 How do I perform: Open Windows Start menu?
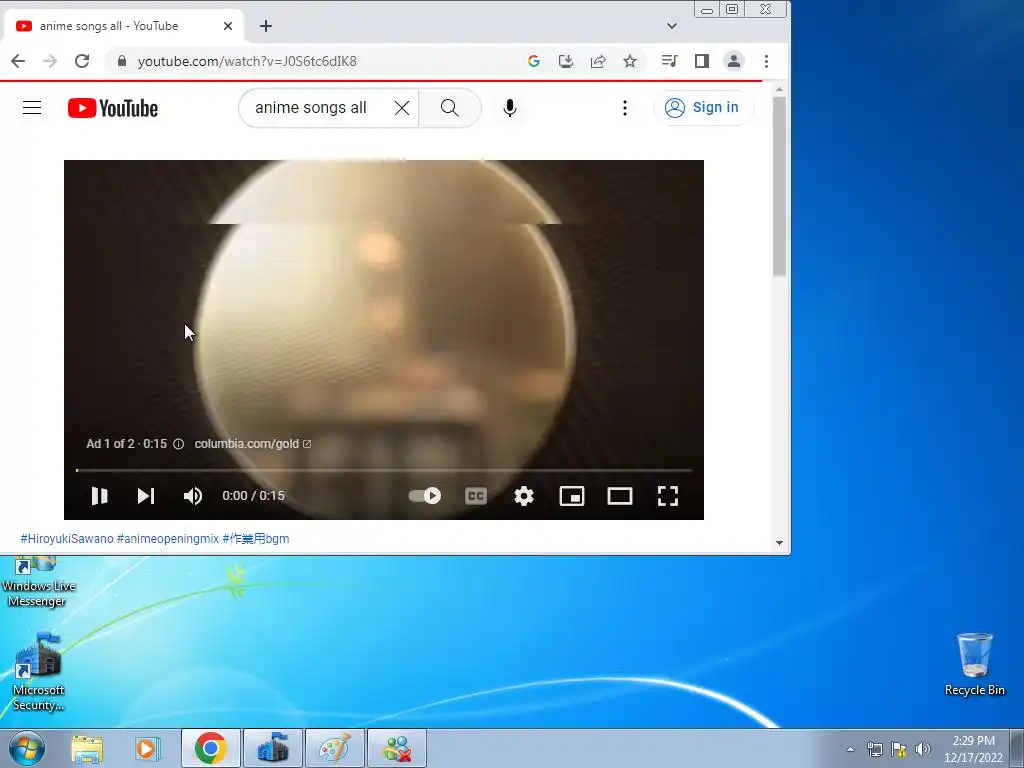coord(26,748)
